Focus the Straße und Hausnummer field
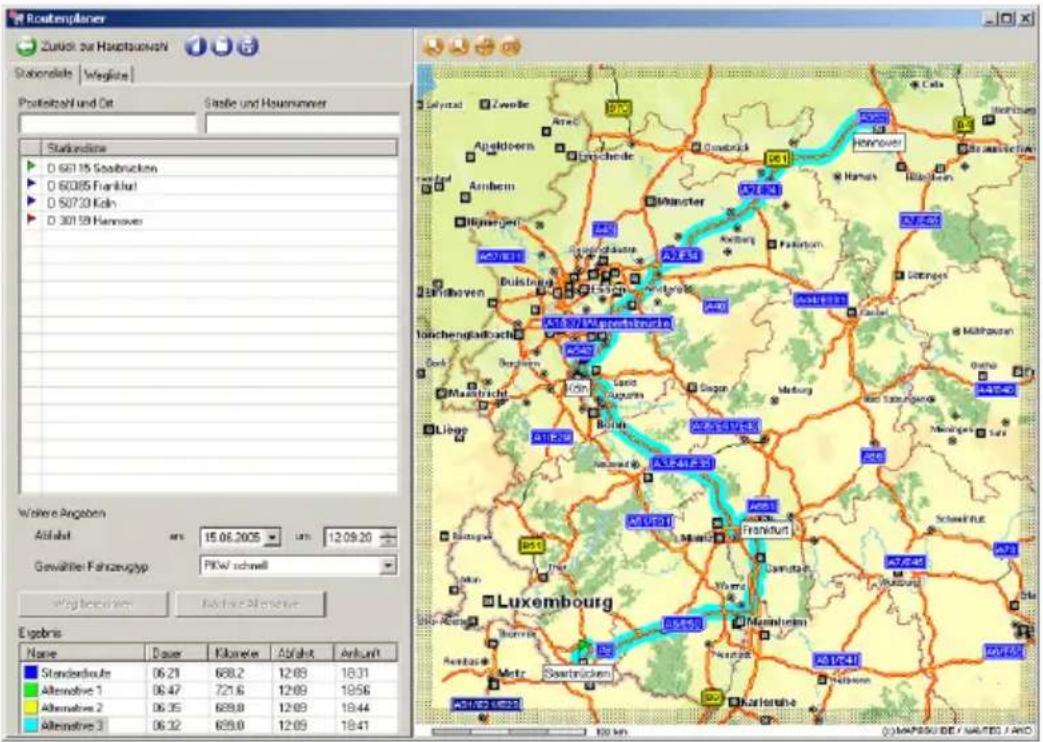This screenshot has height=742, width=1043. (303, 124)
